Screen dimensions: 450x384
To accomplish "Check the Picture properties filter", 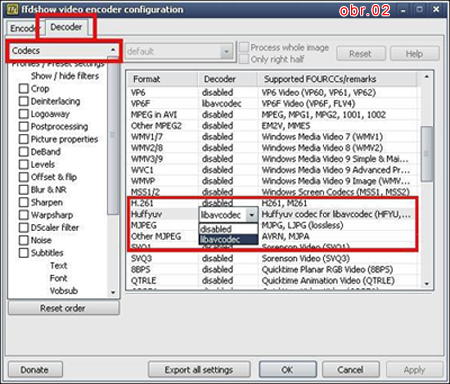I will (x=24, y=139).
